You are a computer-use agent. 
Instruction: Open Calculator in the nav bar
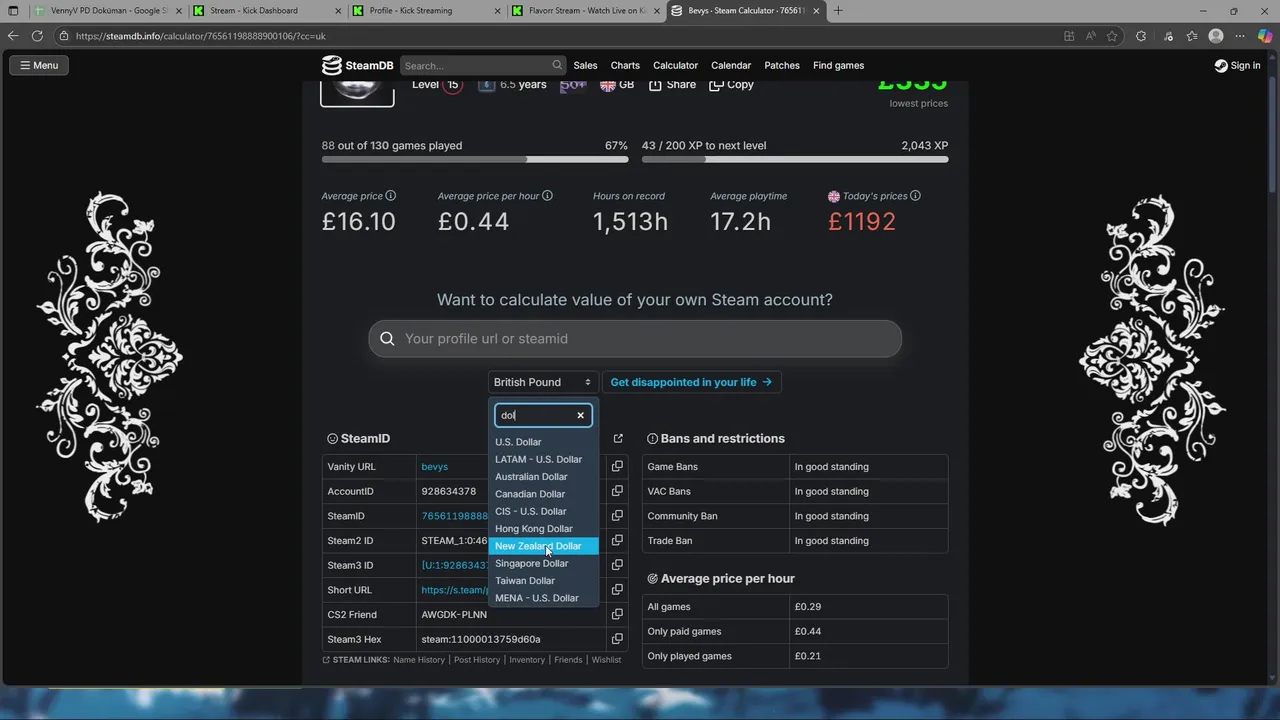(675, 66)
